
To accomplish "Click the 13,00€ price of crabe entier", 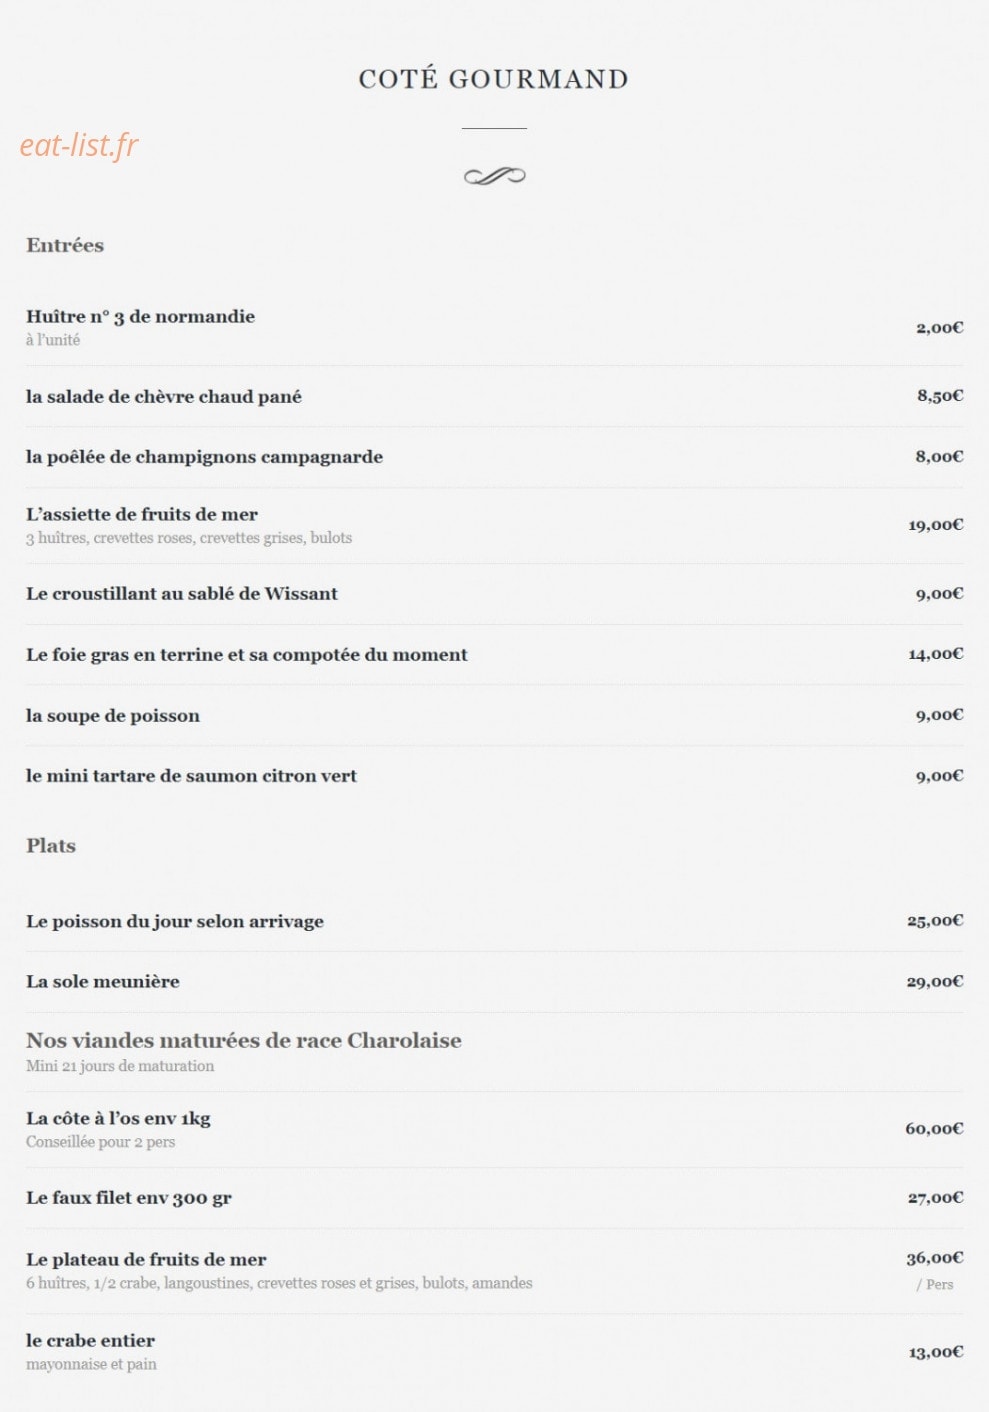I will (x=935, y=1352).
